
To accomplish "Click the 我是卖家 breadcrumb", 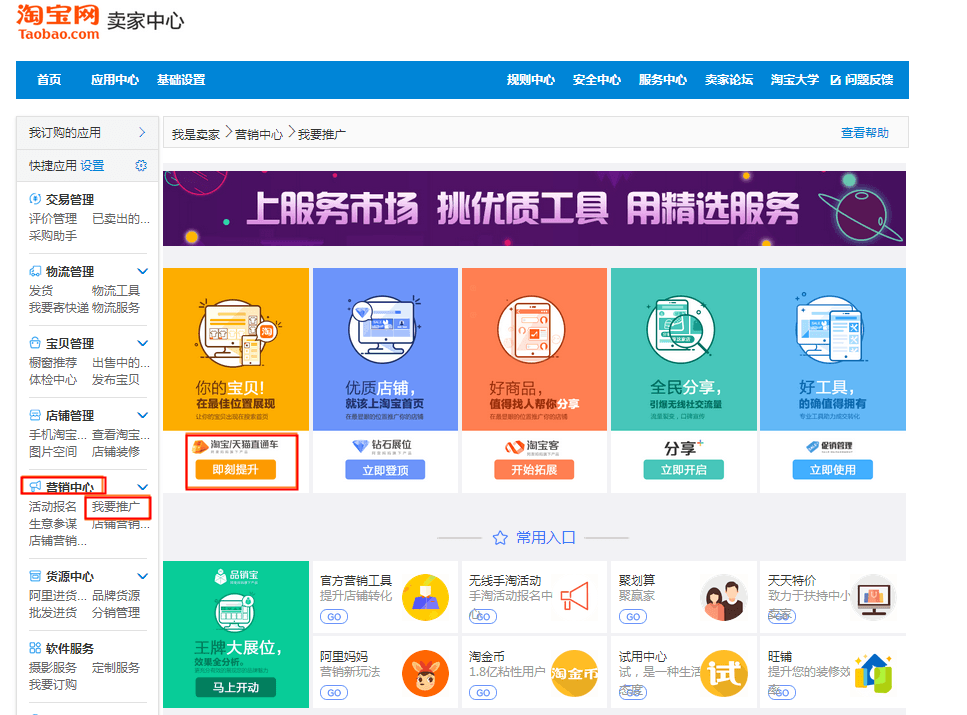I will pos(195,134).
